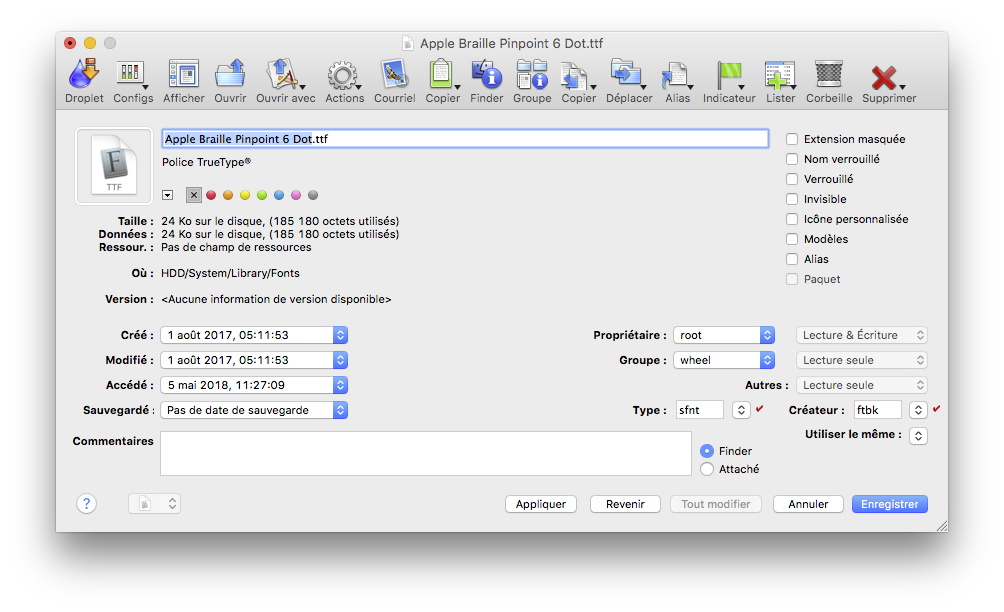Click the Afficher toolbar icon
The height and width of the screenshot is (612, 1004).
point(184,74)
